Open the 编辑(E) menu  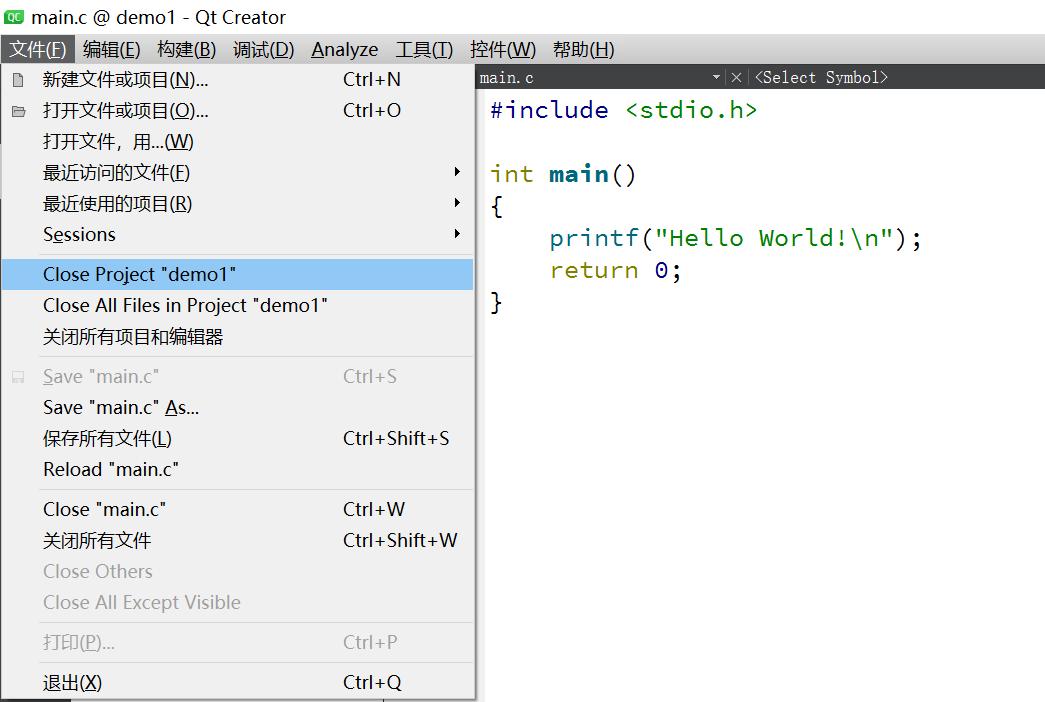pyautogui.click(x=111, y=49)
